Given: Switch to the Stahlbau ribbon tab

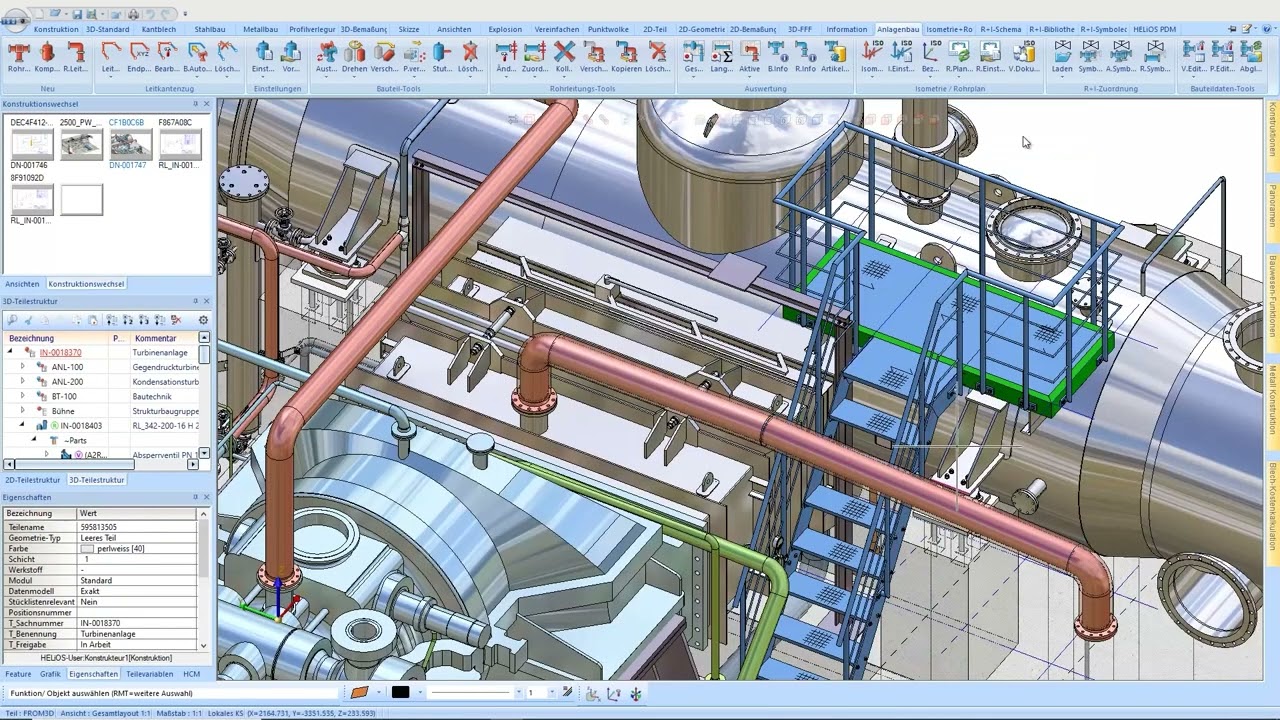Looking at the screenshot, I should (210, 29).
